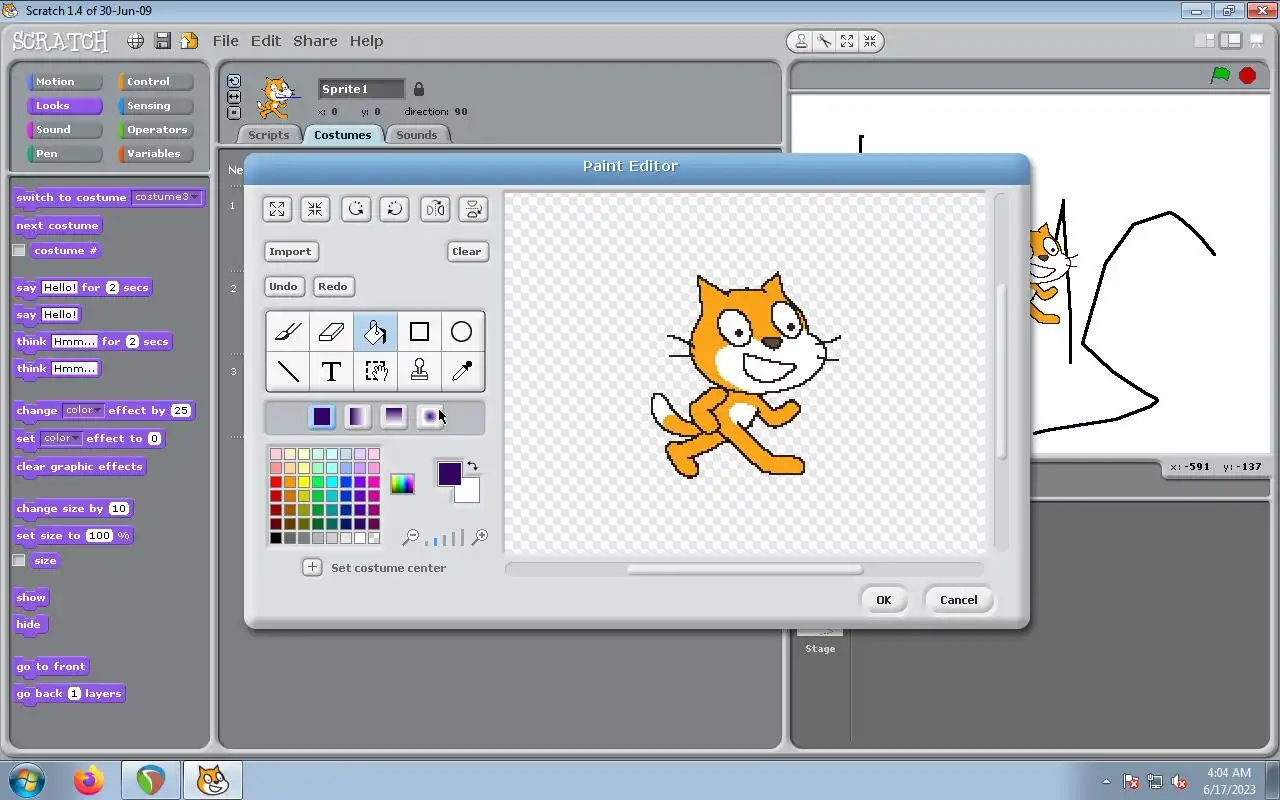Image resolution: width=1280 pixels, height=800 pixels.
Task: Choose the radial gradient fill option
Action: [430, 417]
